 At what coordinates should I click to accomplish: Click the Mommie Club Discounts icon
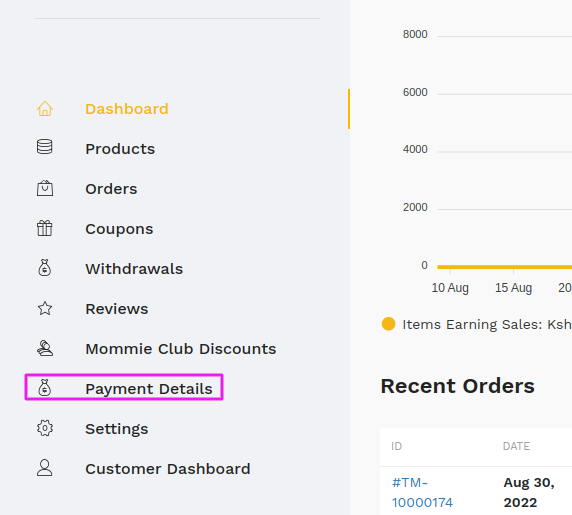pyautogui.click(x=45, y=348)
